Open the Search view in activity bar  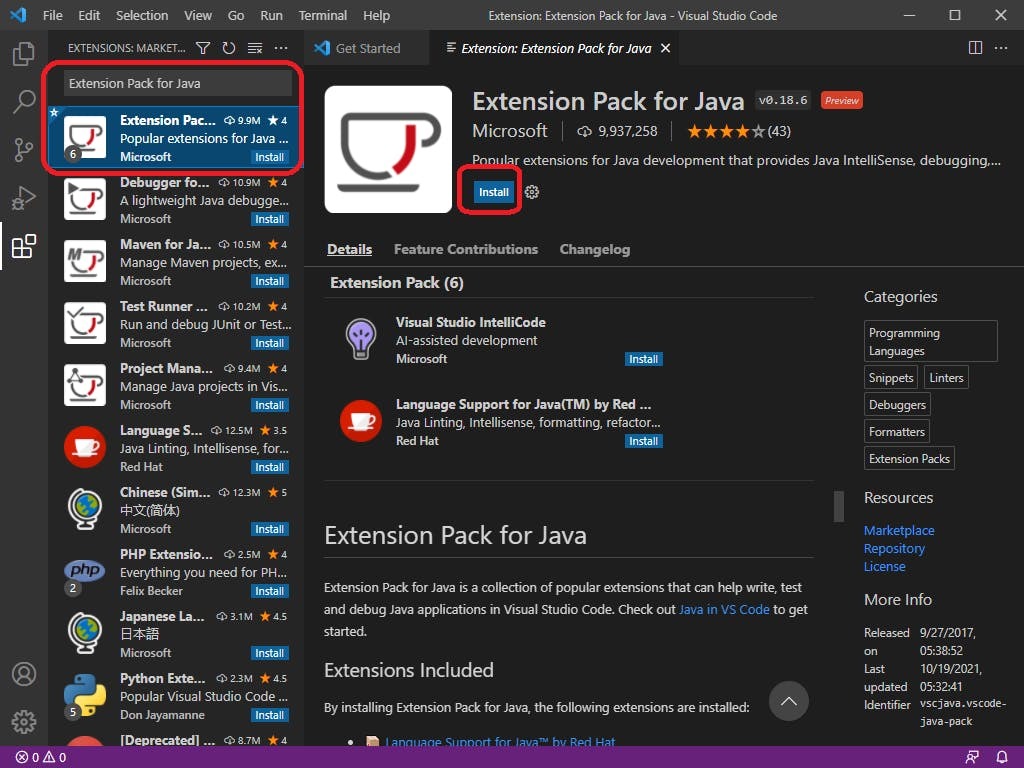point(24,101)
